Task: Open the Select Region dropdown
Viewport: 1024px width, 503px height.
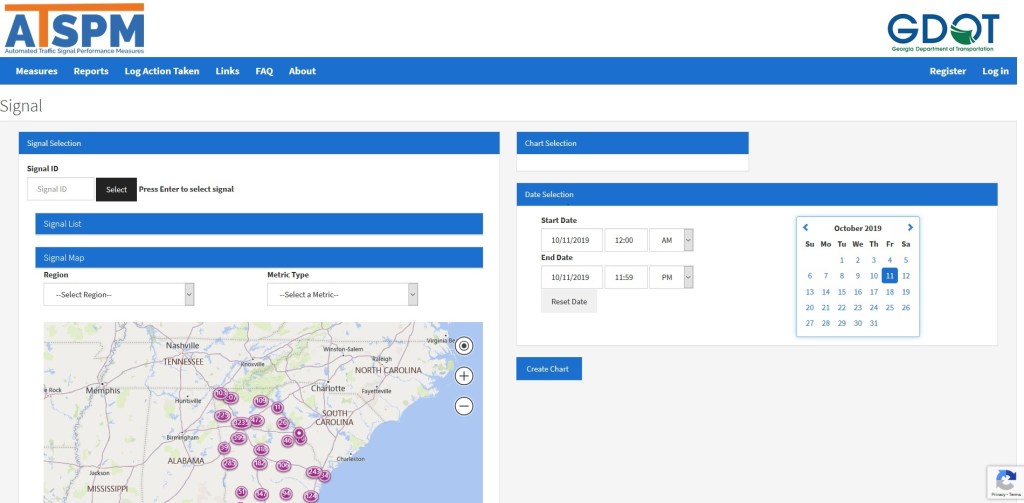Action: 119,294
